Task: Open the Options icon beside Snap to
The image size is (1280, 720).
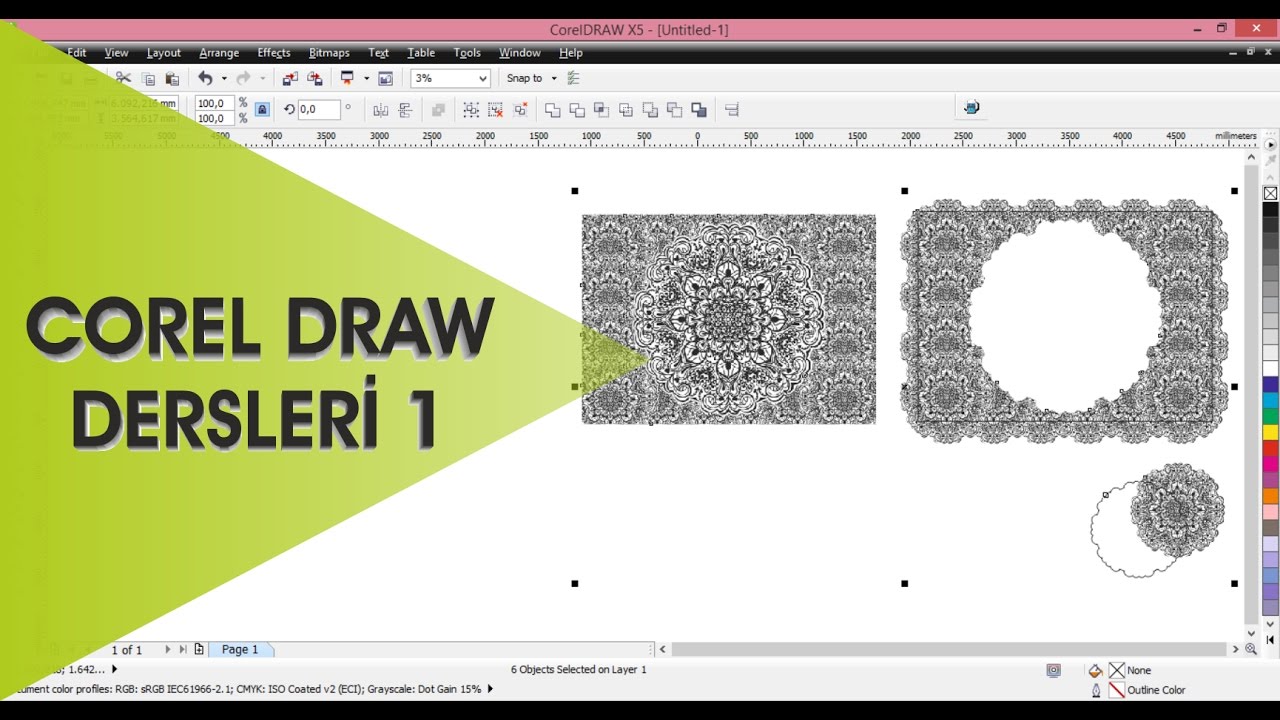Action: [573, 78]
